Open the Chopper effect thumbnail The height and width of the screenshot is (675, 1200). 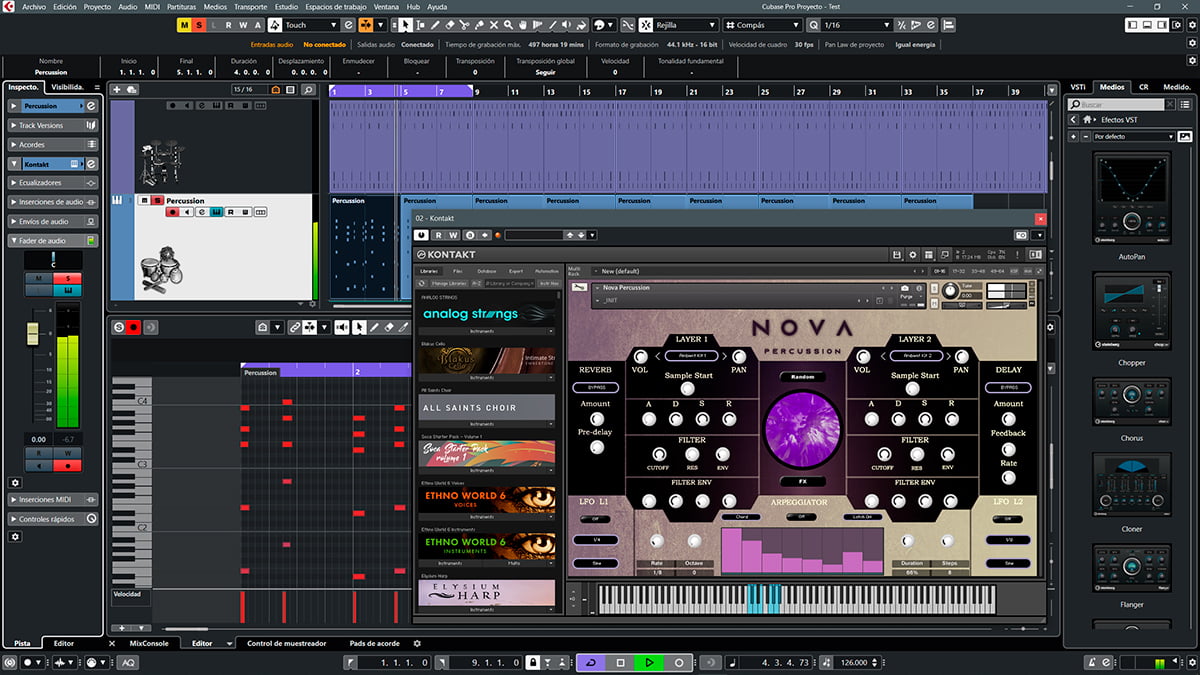coord(1132,313)
